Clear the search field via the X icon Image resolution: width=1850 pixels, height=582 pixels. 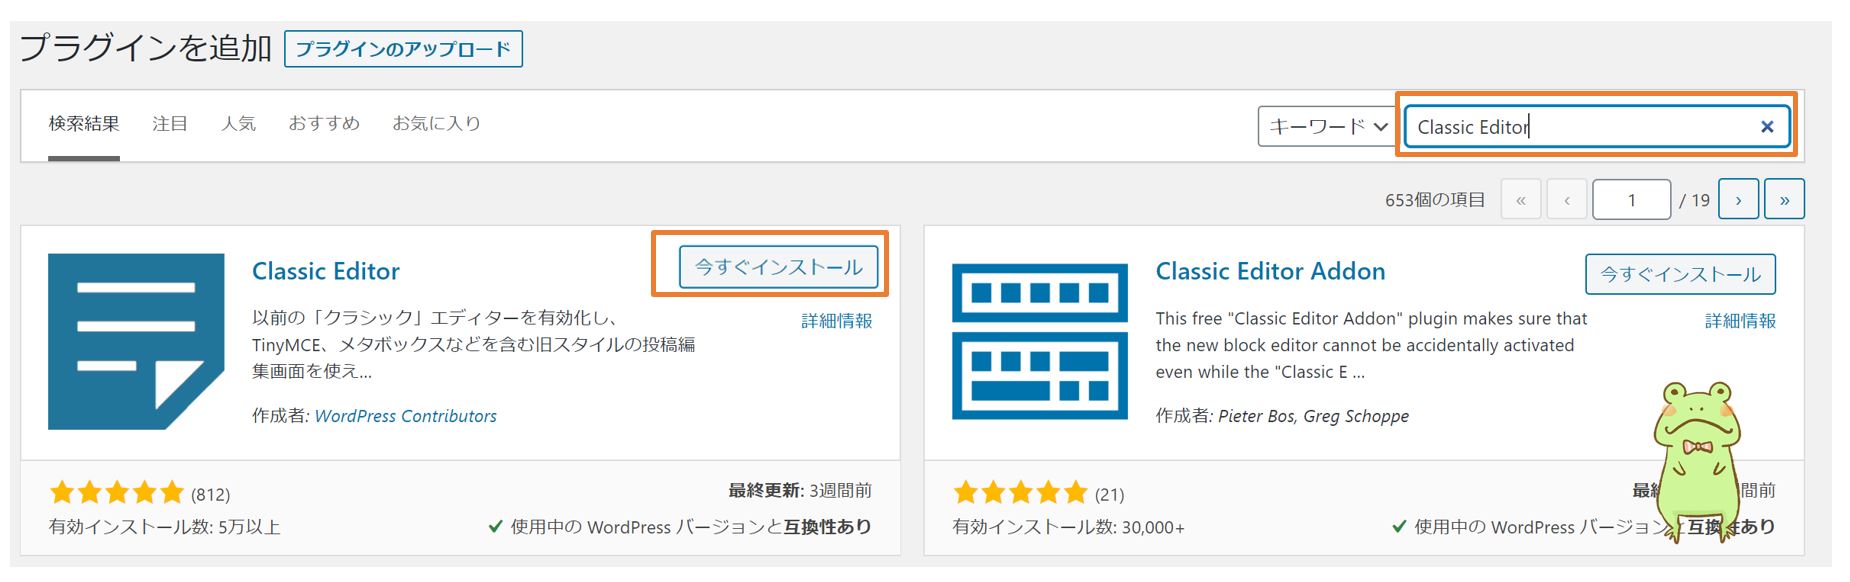[1764, 125]
